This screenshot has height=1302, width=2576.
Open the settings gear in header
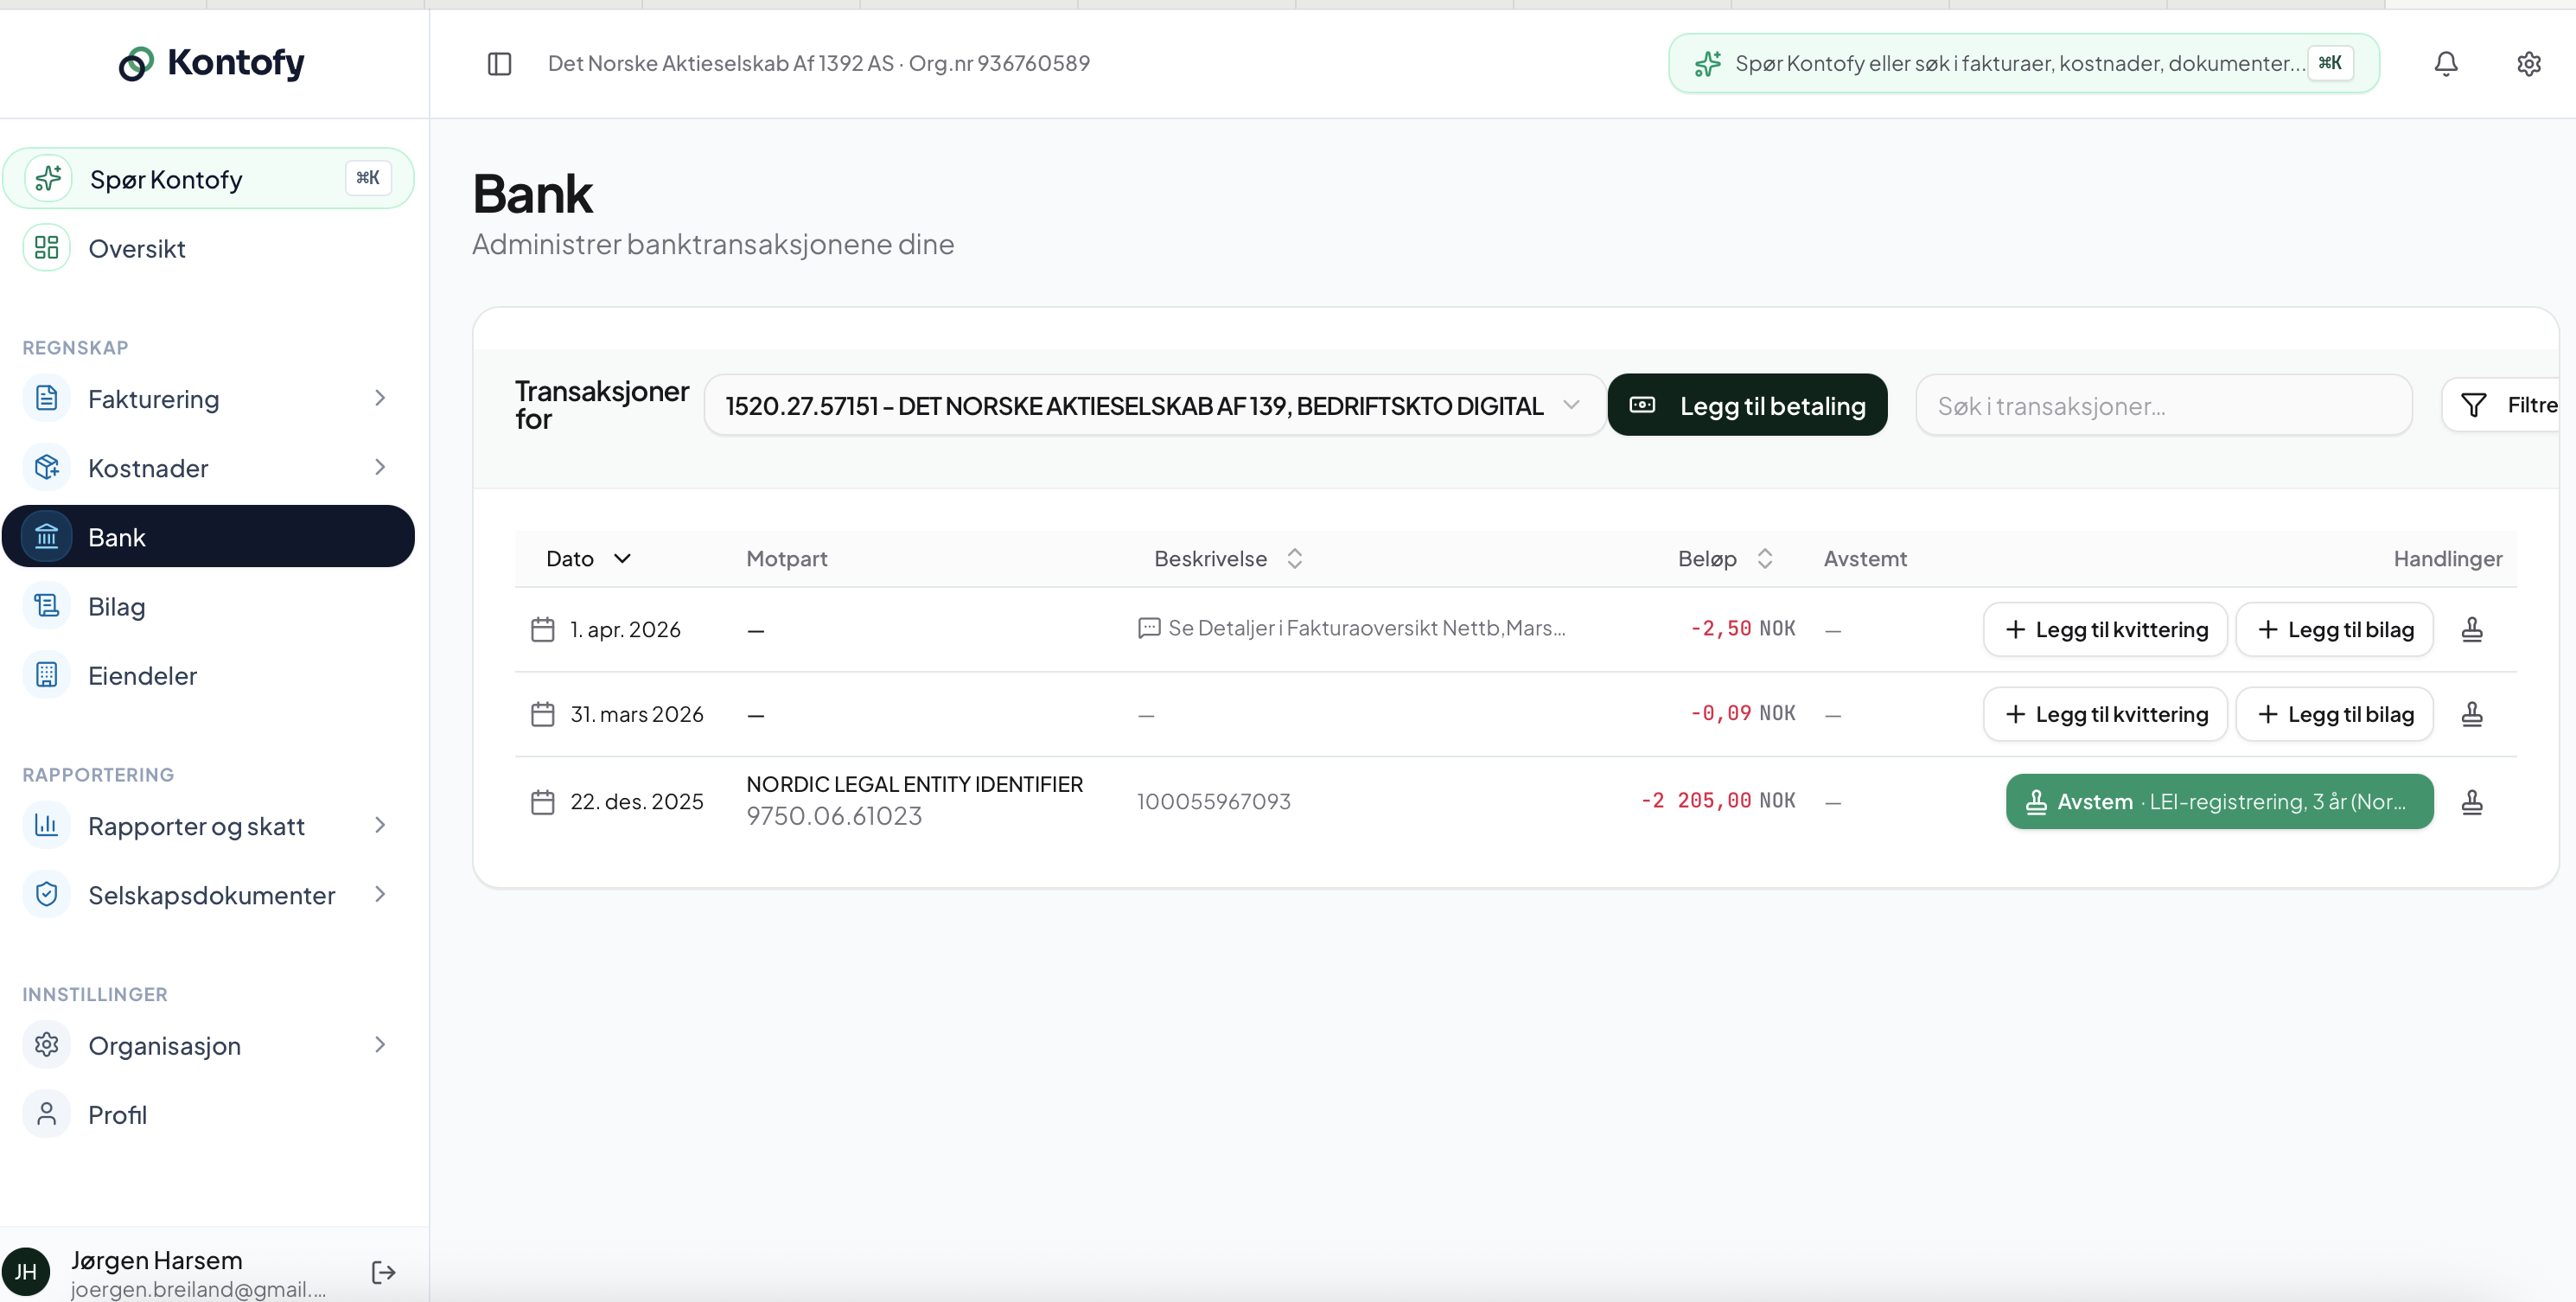tap(2528, 64)
